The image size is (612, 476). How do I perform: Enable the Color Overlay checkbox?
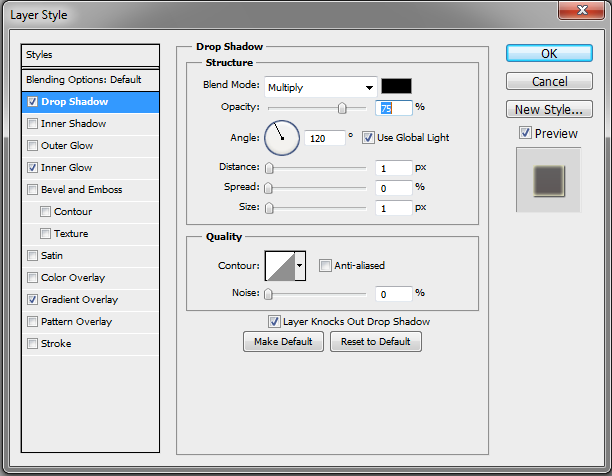[32, 277]
